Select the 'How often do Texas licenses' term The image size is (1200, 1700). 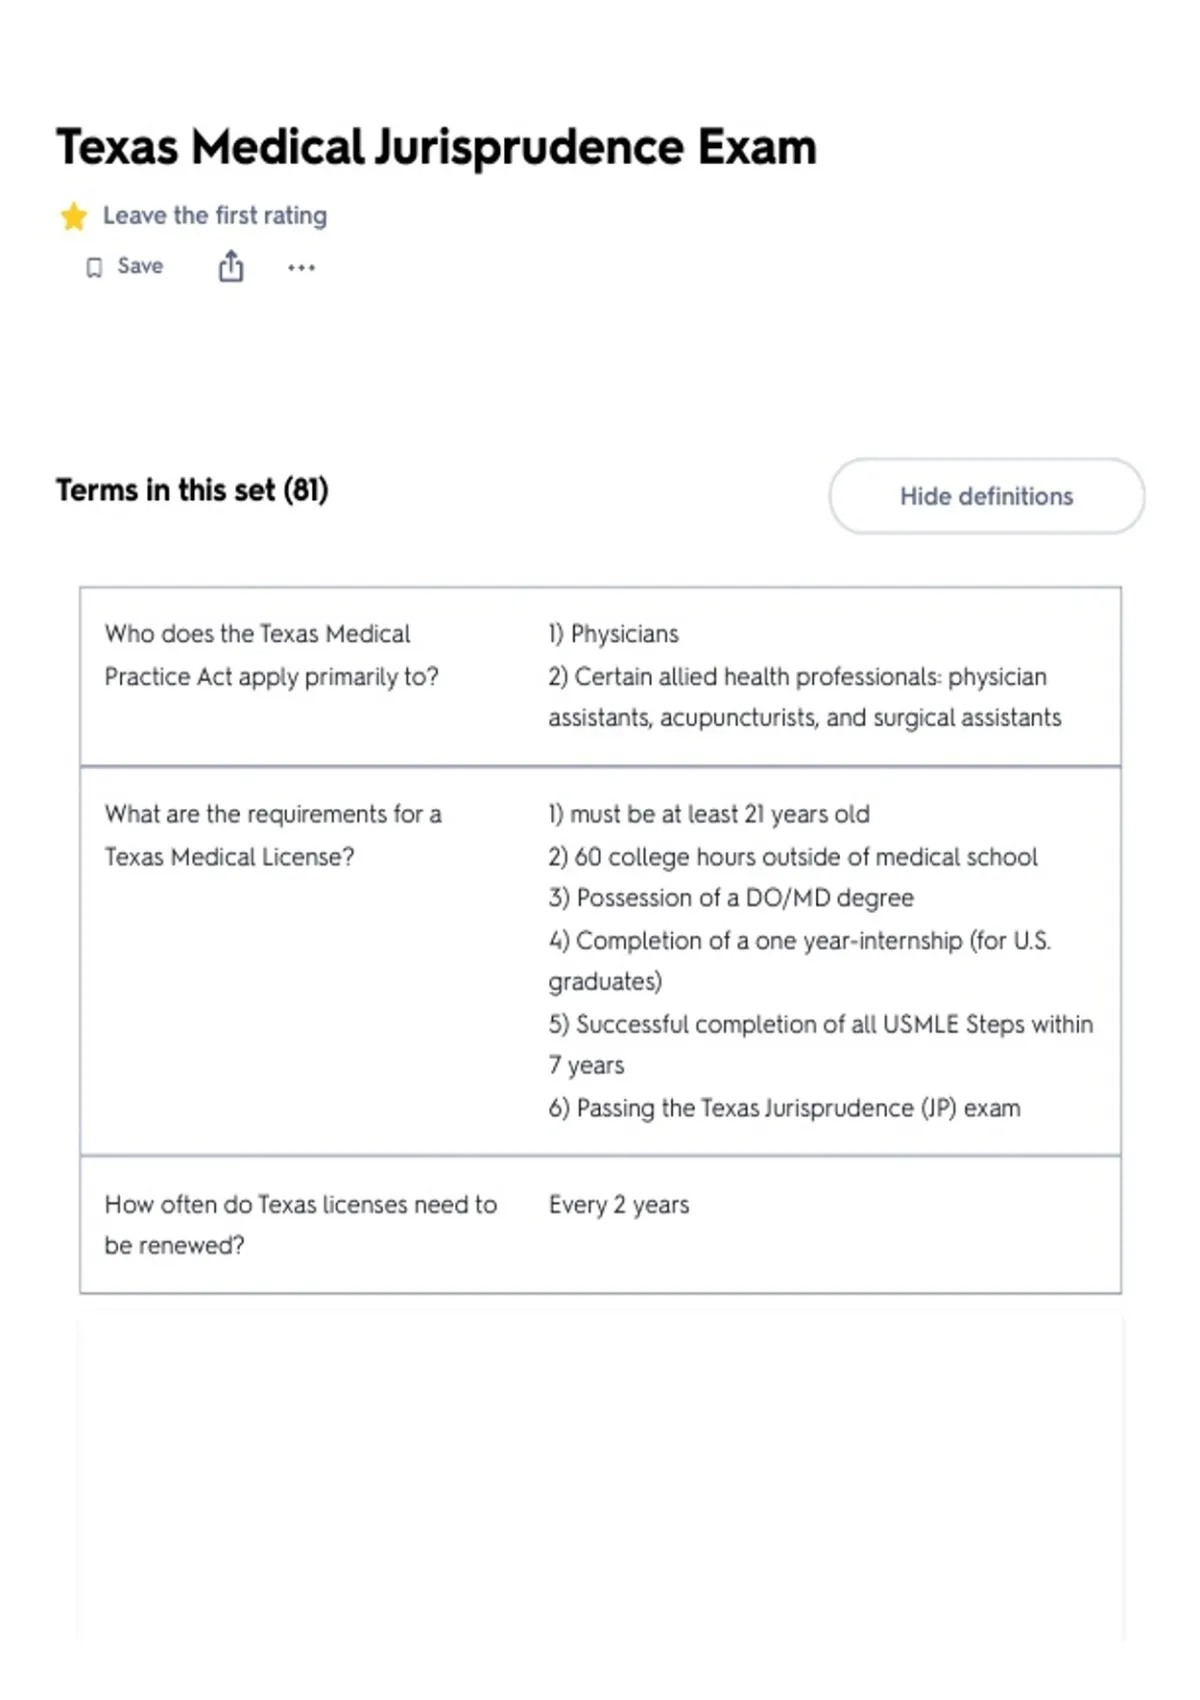point(301,1225)
